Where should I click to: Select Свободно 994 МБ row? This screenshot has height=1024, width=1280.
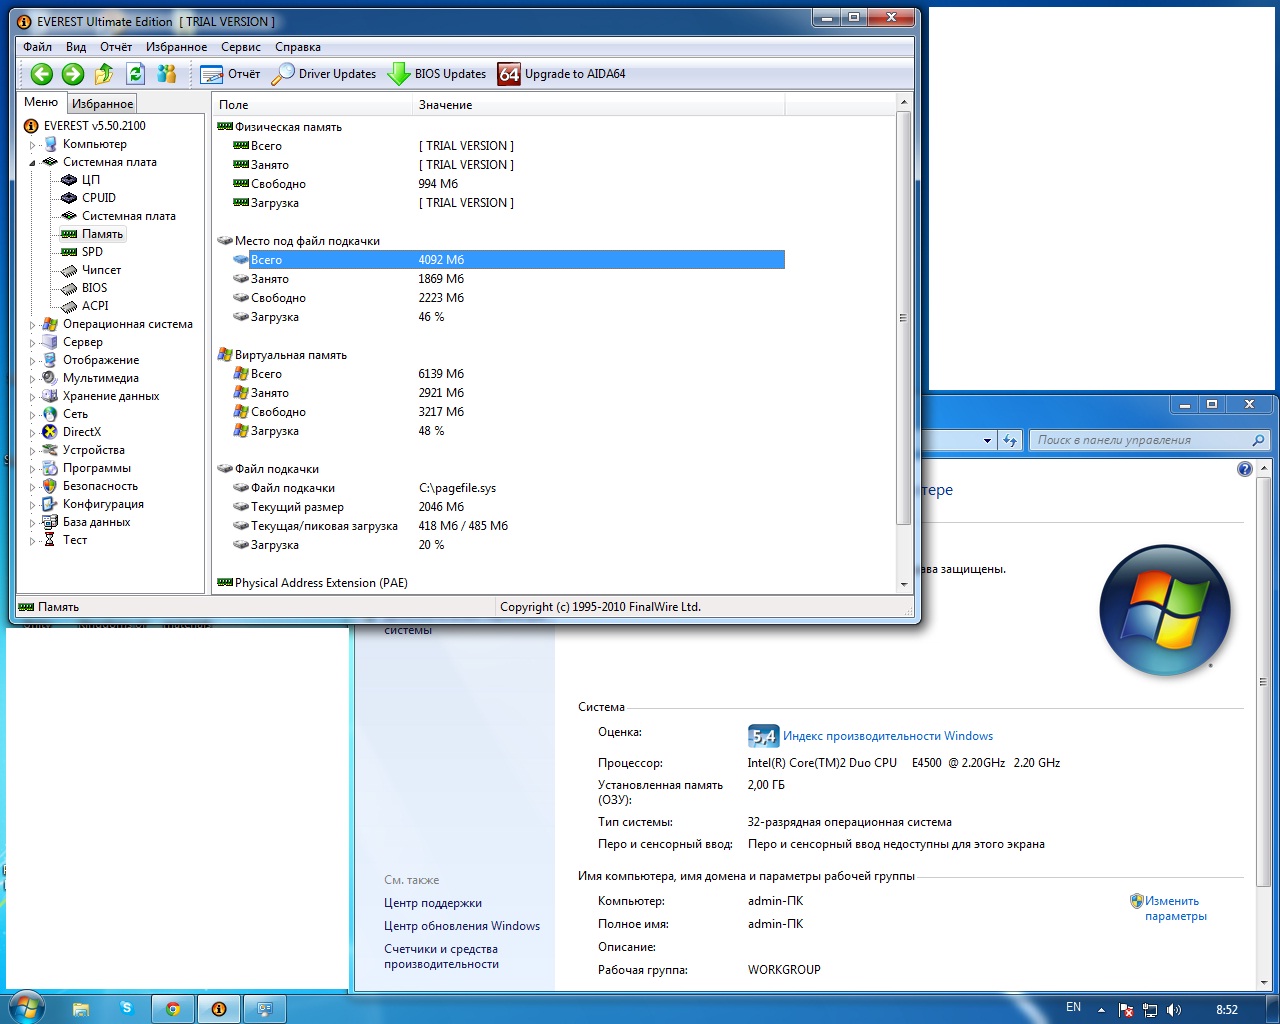tap(508, 184)
